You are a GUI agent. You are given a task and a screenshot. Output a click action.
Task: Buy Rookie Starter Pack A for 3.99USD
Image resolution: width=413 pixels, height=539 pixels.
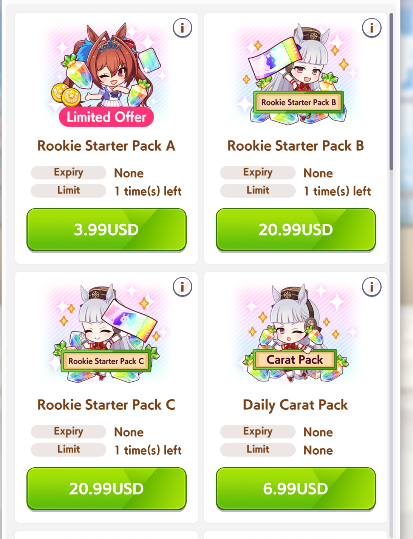(107, 229)
